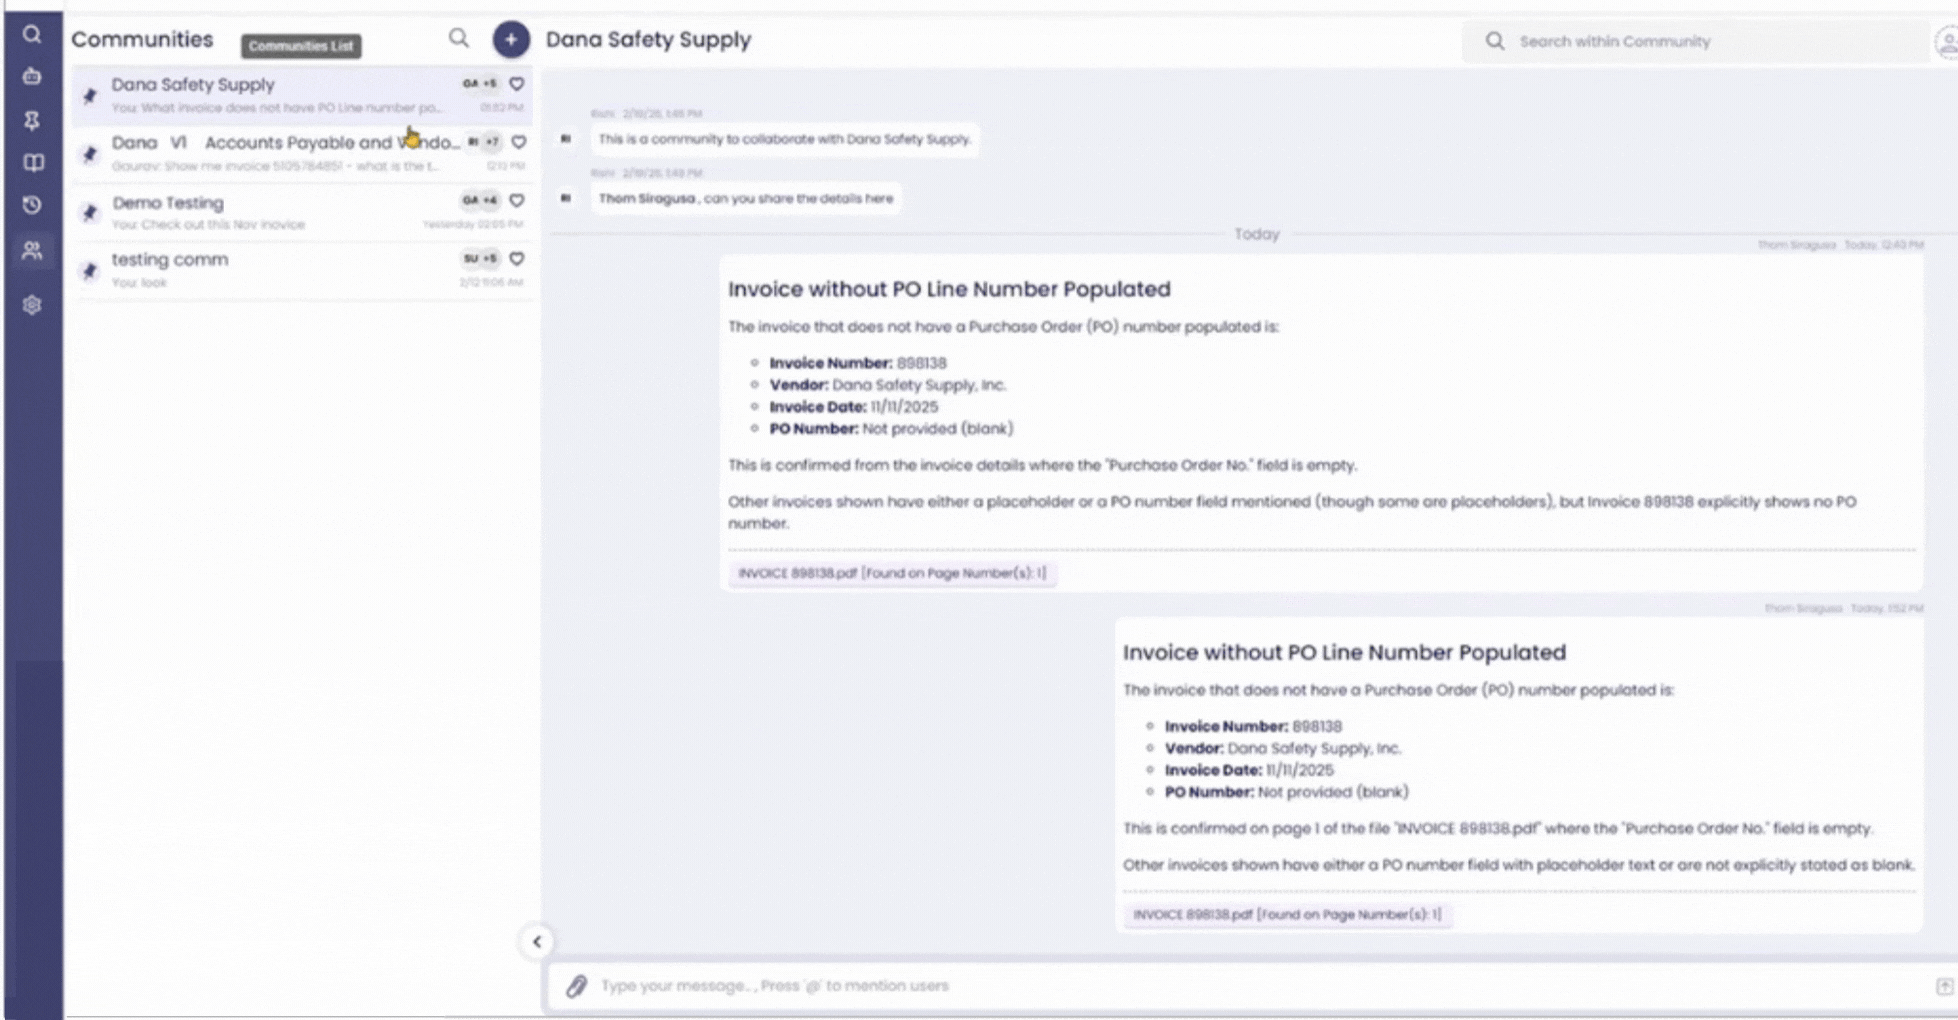Select the pinned items icon in sidebar
This screenshot has width=1958, height=1020.
click(x=33, y=119)
